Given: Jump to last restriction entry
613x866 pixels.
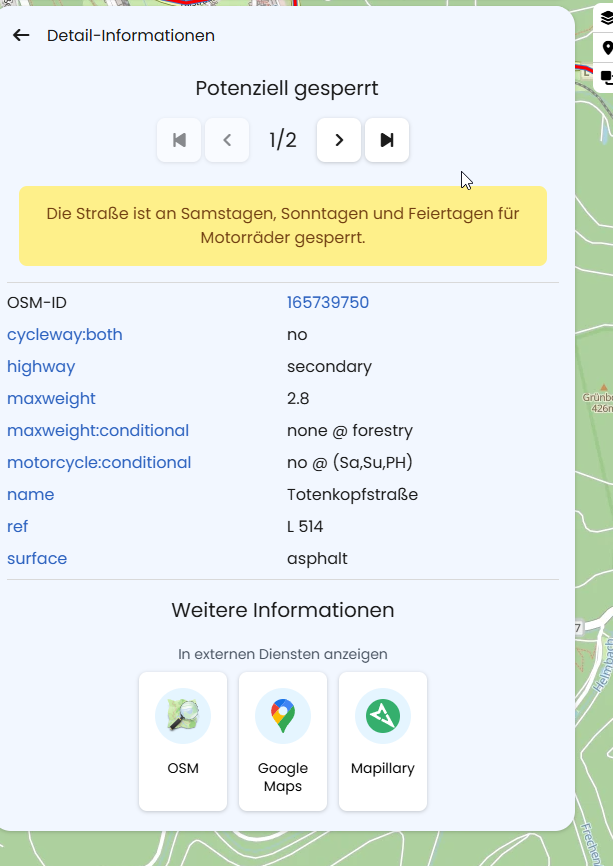Looking at the screenshot, I should point(387,140).
